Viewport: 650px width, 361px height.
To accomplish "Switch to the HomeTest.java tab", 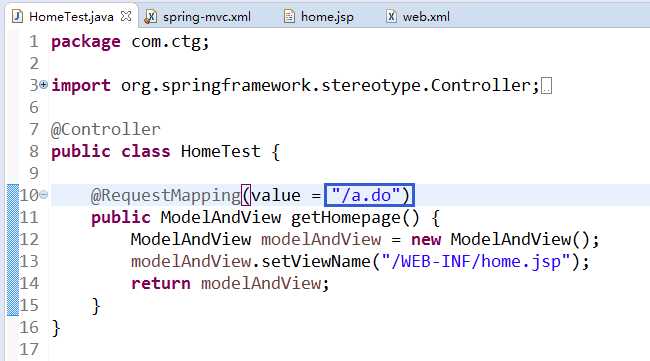I will pyautogui.click(x=71, y=17).
